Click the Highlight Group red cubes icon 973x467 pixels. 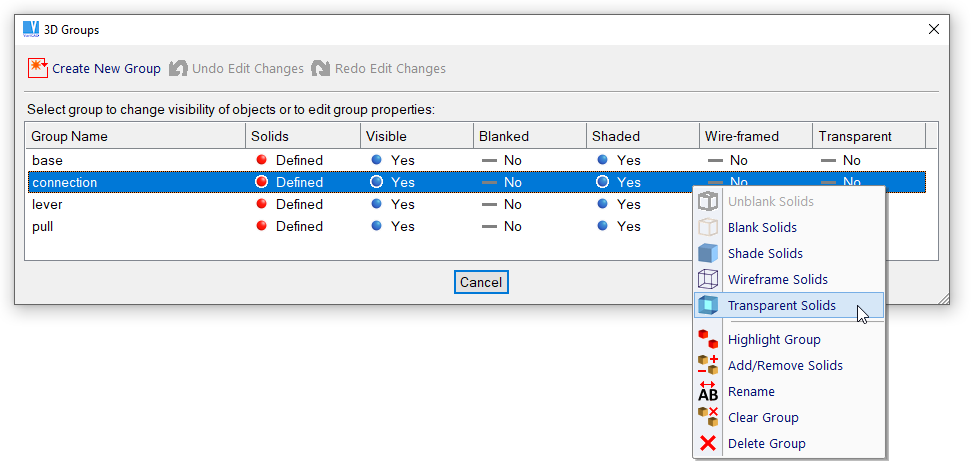coord(708,340)
